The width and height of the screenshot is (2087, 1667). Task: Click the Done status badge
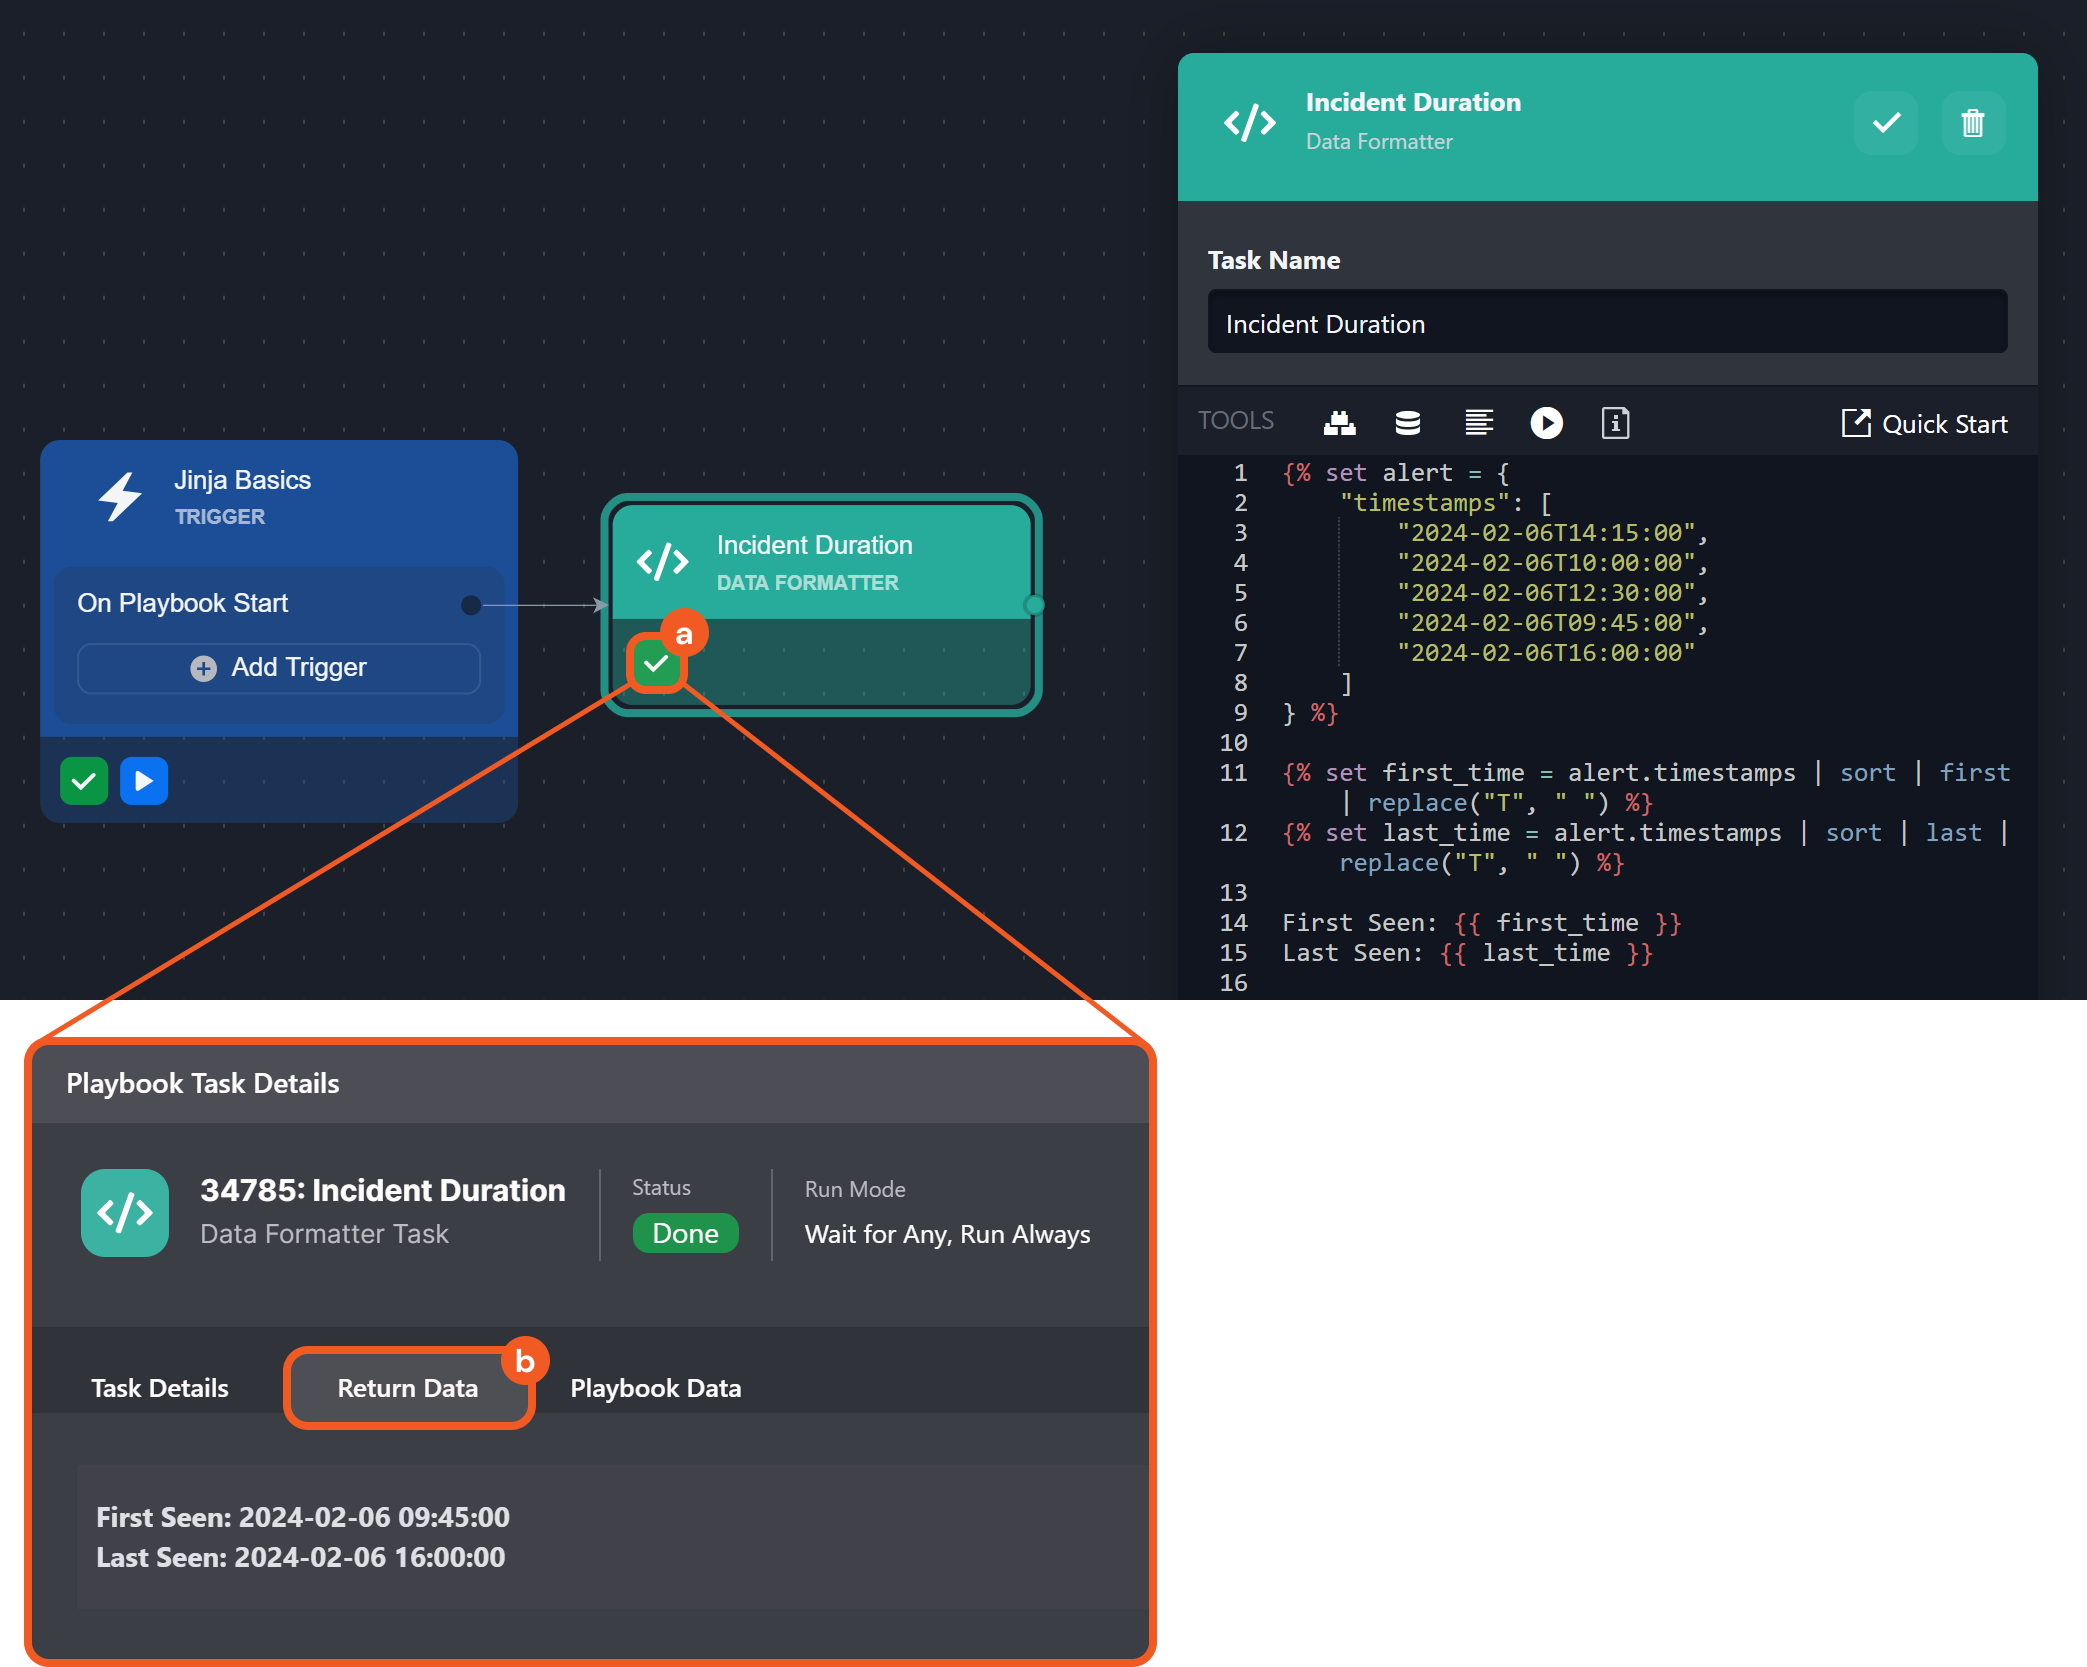pyautogui.click(x=686, y=1233)
